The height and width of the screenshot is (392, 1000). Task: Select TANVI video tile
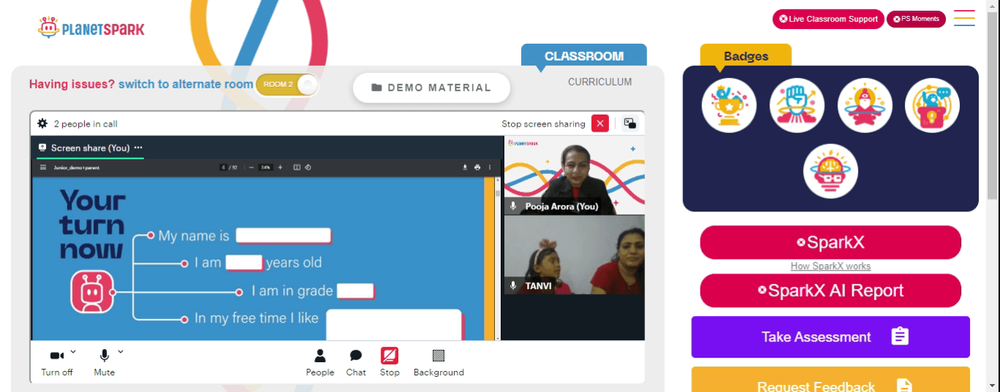574,255
